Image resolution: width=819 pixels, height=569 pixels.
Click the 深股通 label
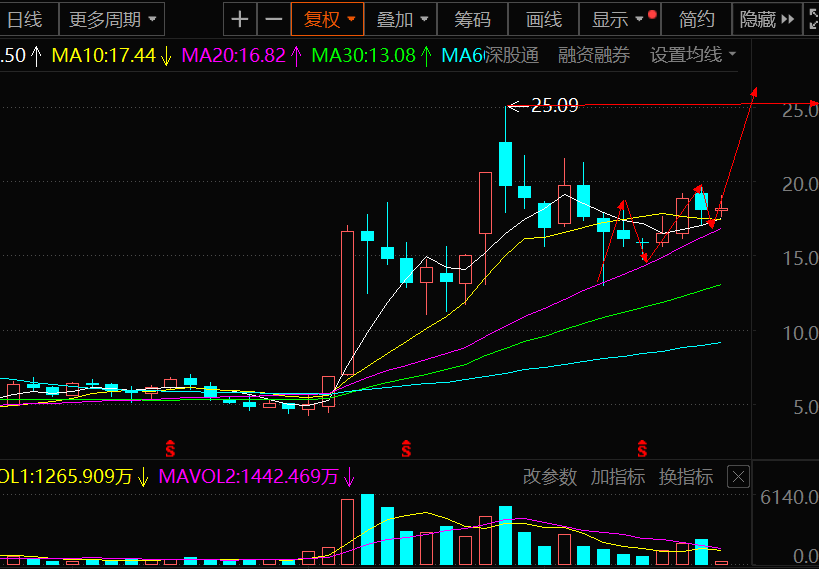512,55
